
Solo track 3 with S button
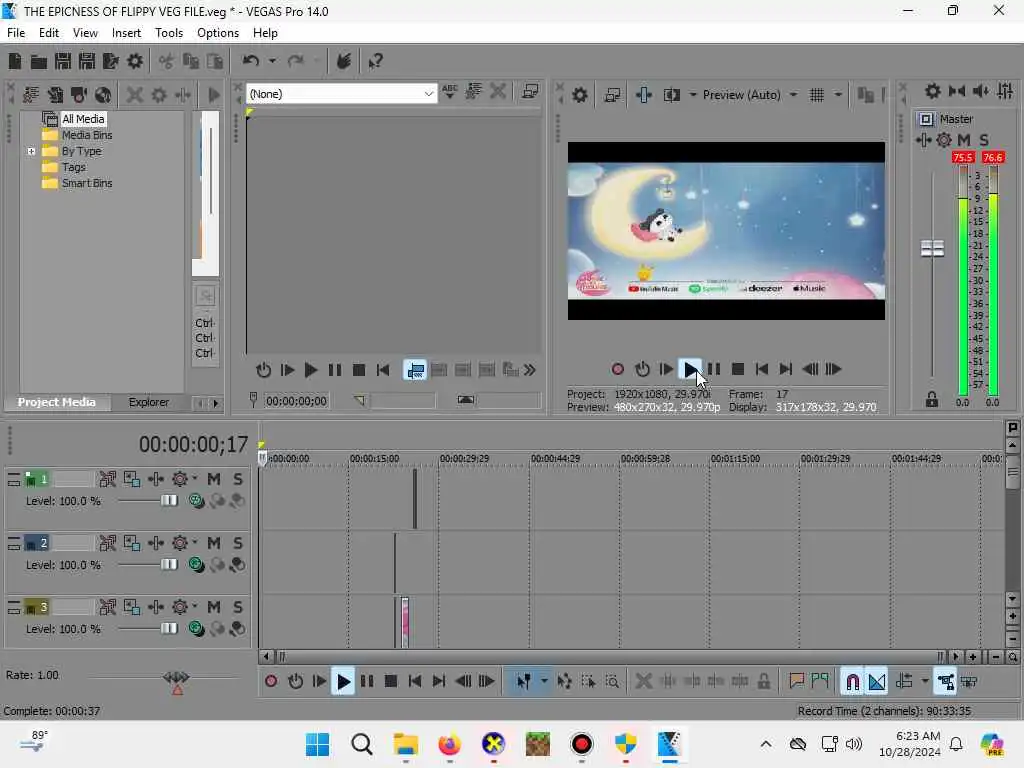click(238, 607)
